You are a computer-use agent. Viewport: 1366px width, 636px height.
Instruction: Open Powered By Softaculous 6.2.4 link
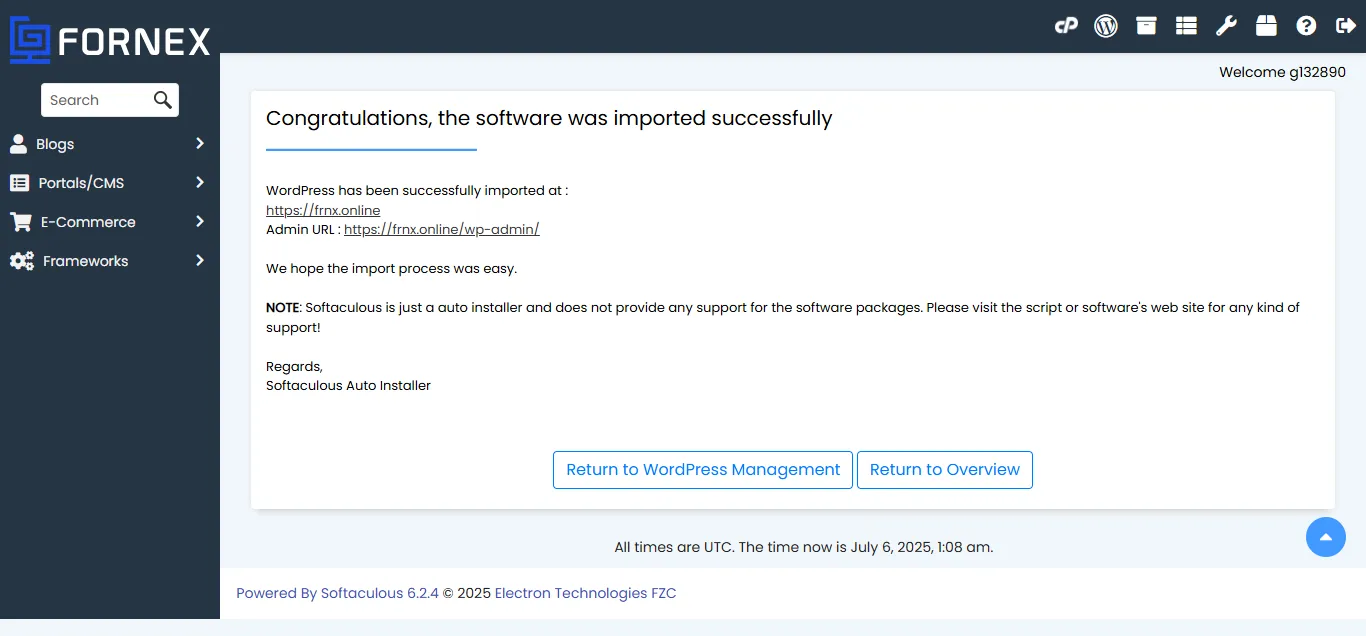tap(337, 593)
